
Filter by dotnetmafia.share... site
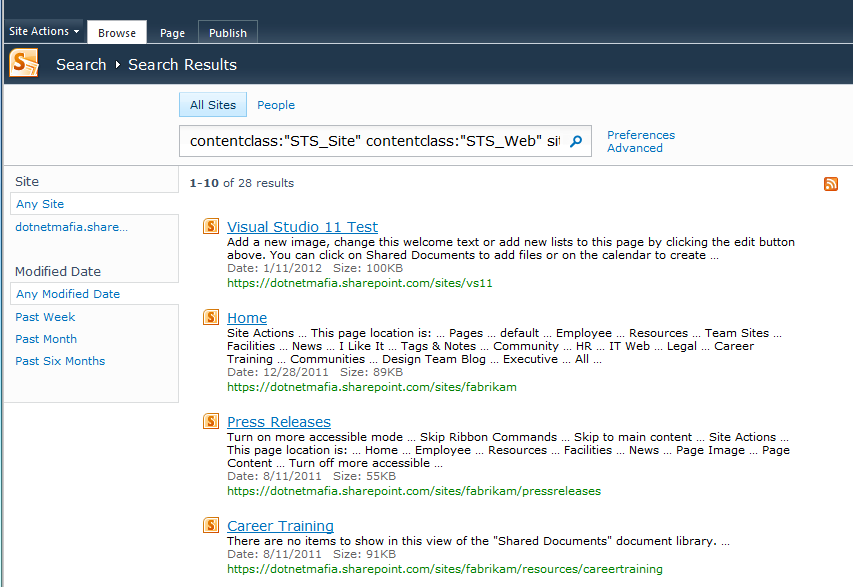coord(72,227)
